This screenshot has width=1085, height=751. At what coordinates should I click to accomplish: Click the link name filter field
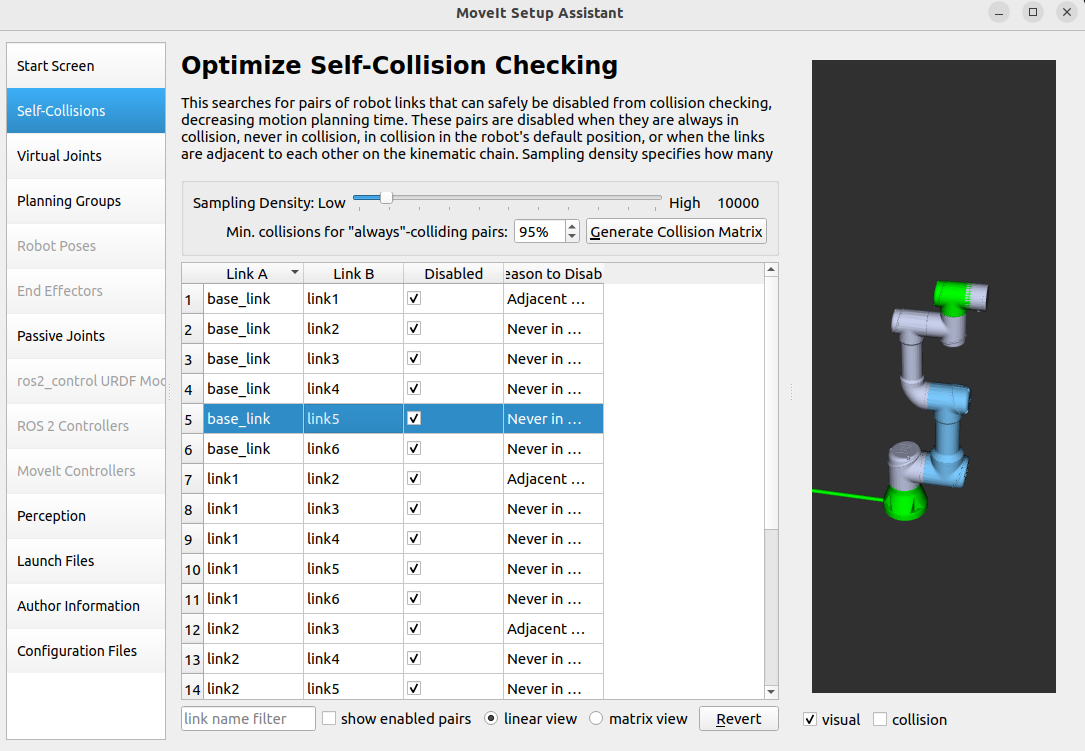point(248,719)
